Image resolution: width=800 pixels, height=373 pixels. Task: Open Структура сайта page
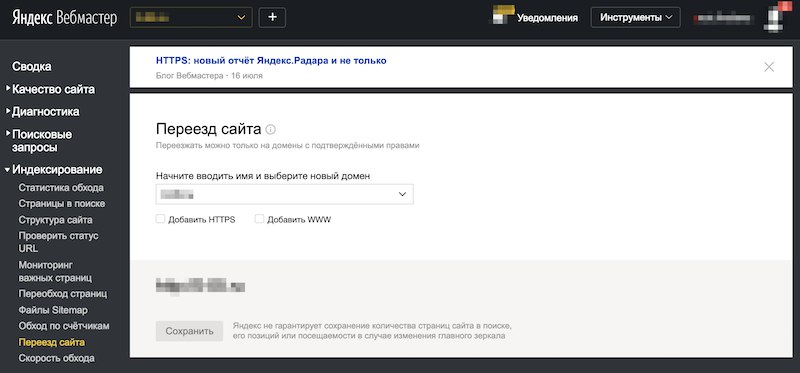click(56, 220)
